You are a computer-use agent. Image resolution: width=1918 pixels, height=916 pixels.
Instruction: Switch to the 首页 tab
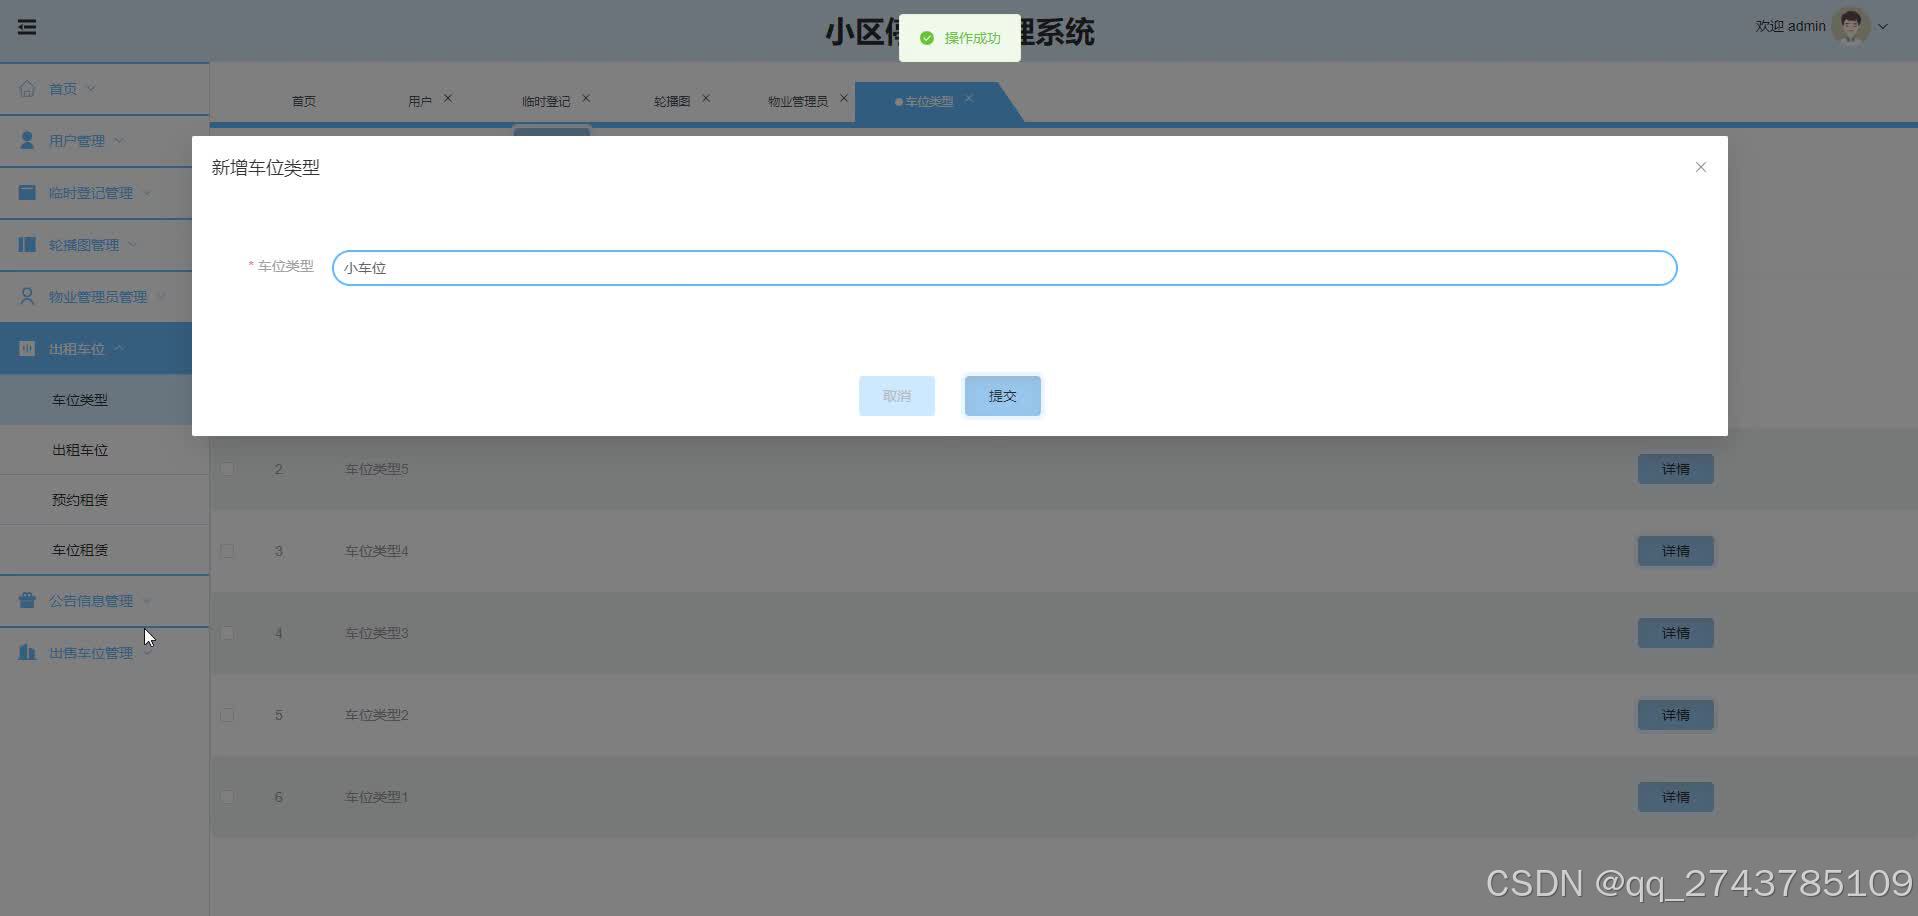click(304, 101)
